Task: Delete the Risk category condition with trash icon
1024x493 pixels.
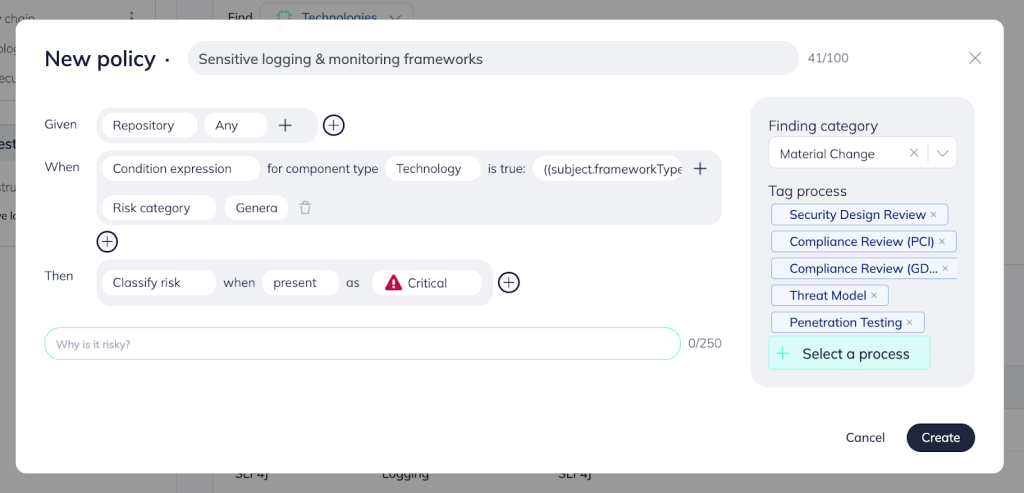Action: tap(306, 208)
